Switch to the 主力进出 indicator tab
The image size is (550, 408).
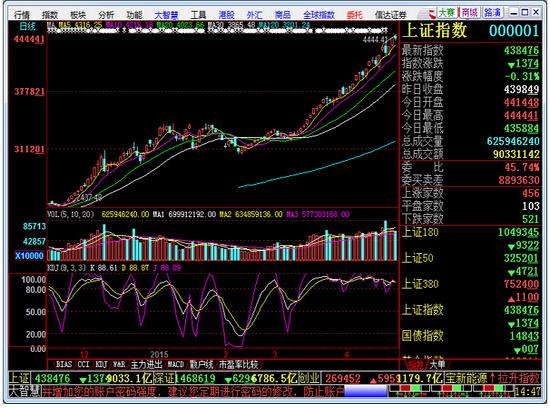[x=146, y=364]
